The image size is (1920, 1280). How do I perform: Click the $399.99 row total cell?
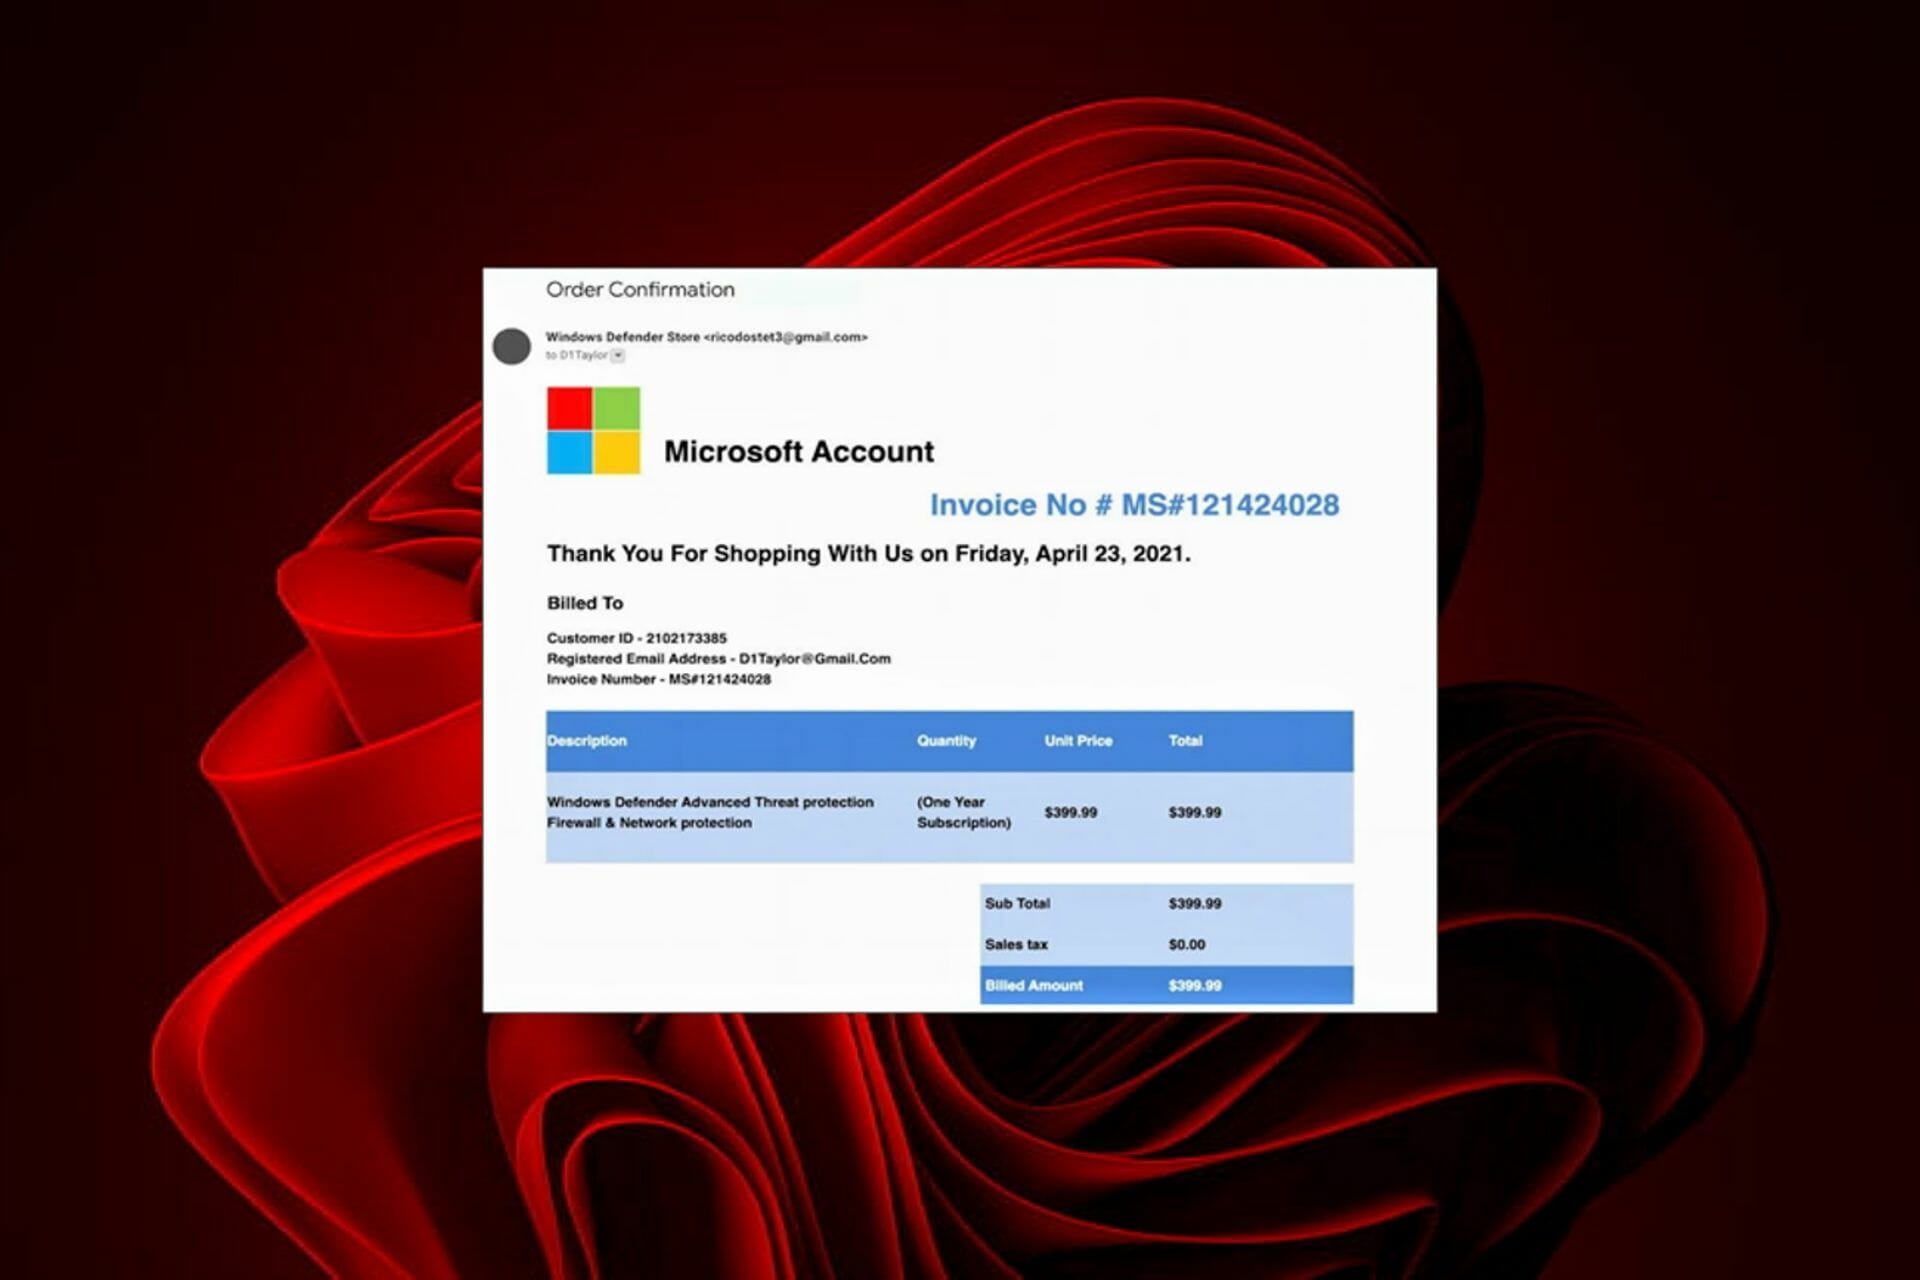(1194, 812)
